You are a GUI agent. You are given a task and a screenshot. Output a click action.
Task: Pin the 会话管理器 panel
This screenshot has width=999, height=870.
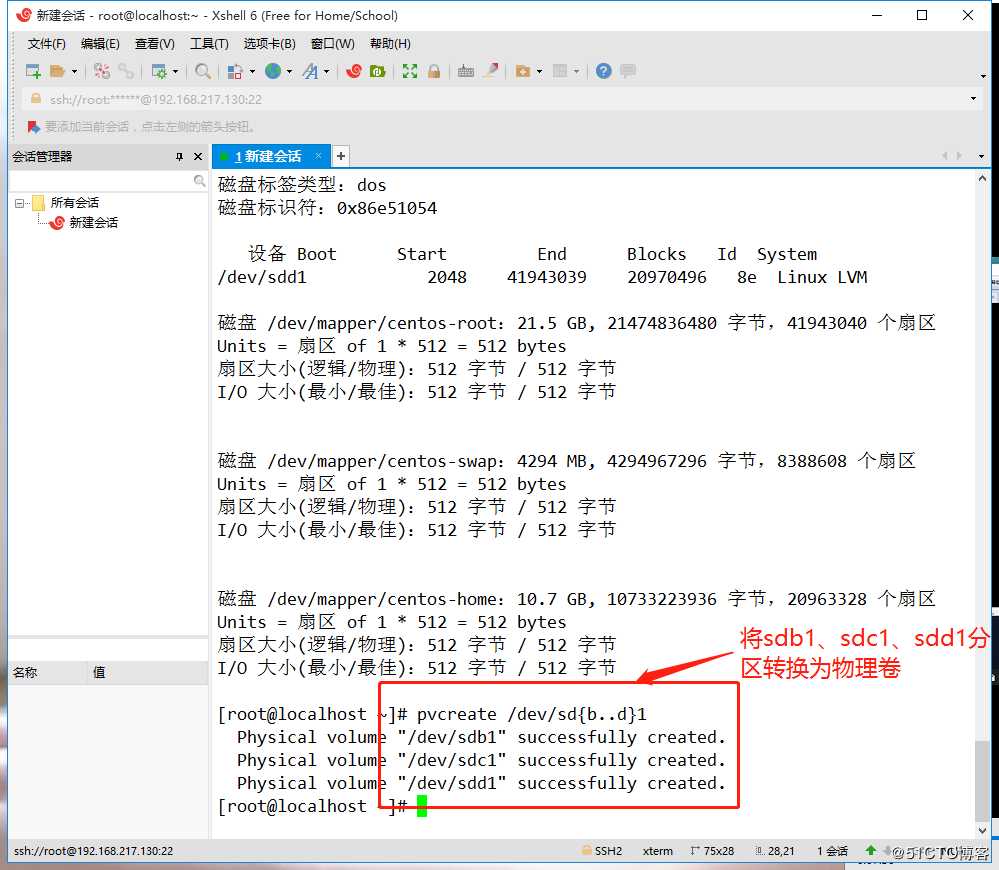click(177, 156)
